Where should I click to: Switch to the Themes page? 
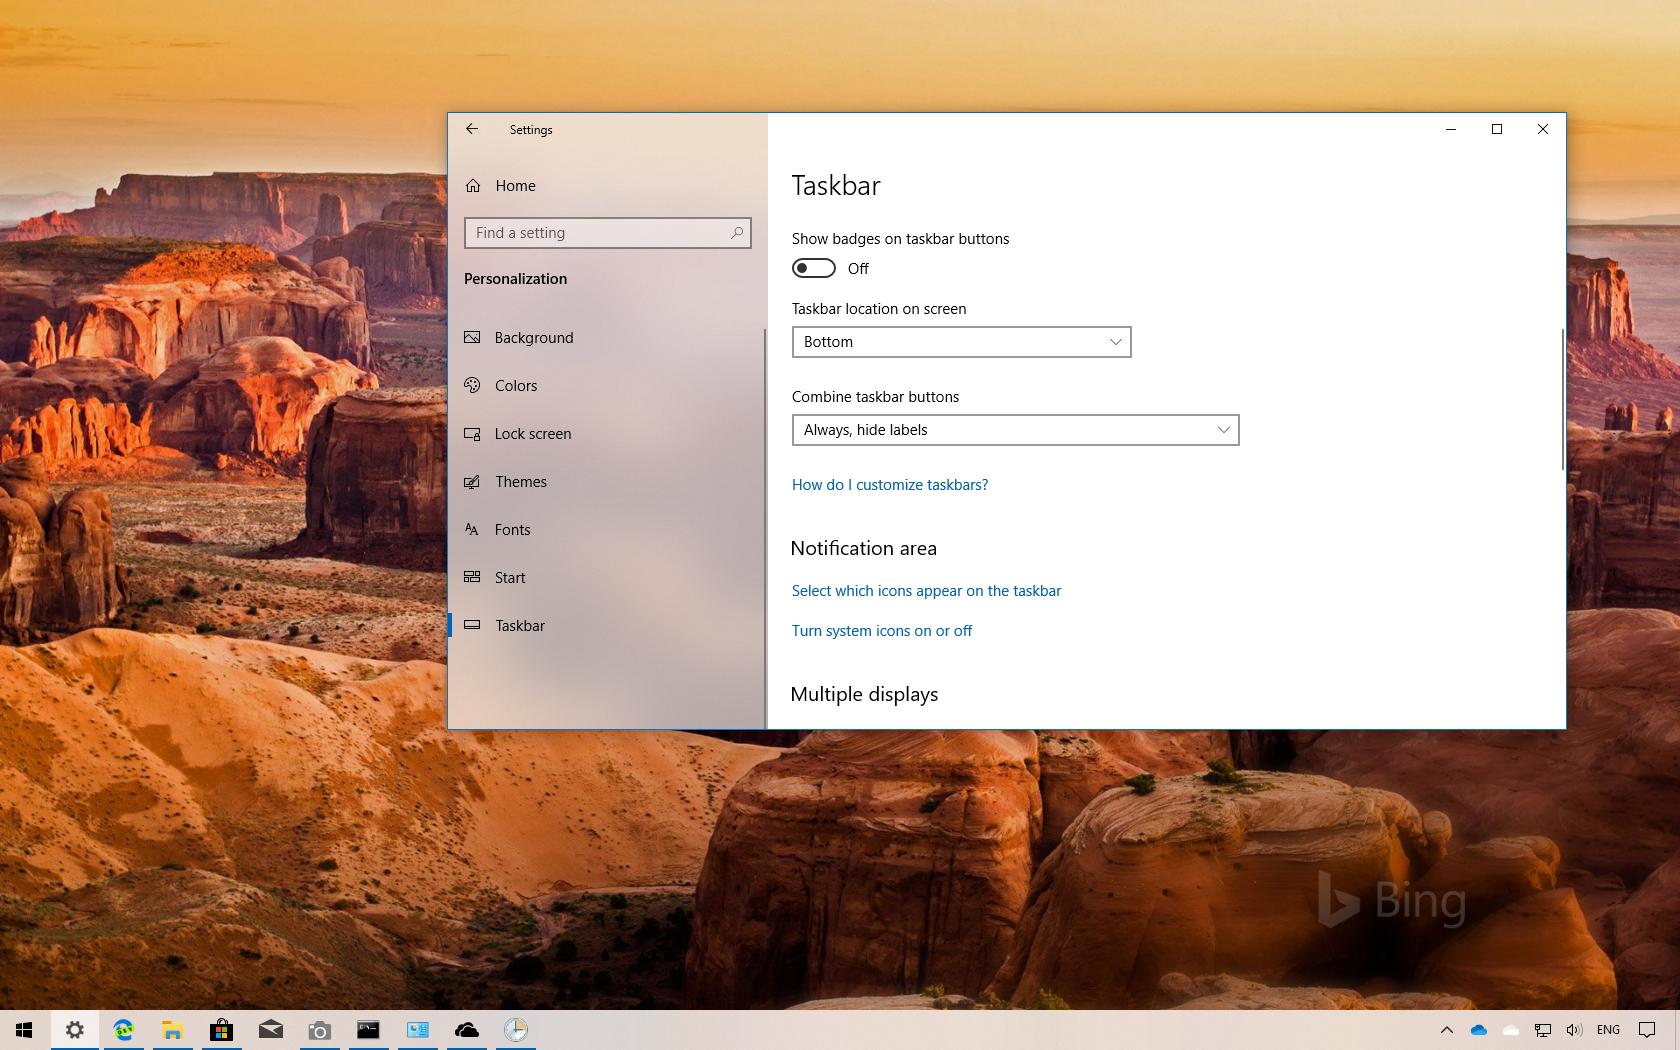606,482
